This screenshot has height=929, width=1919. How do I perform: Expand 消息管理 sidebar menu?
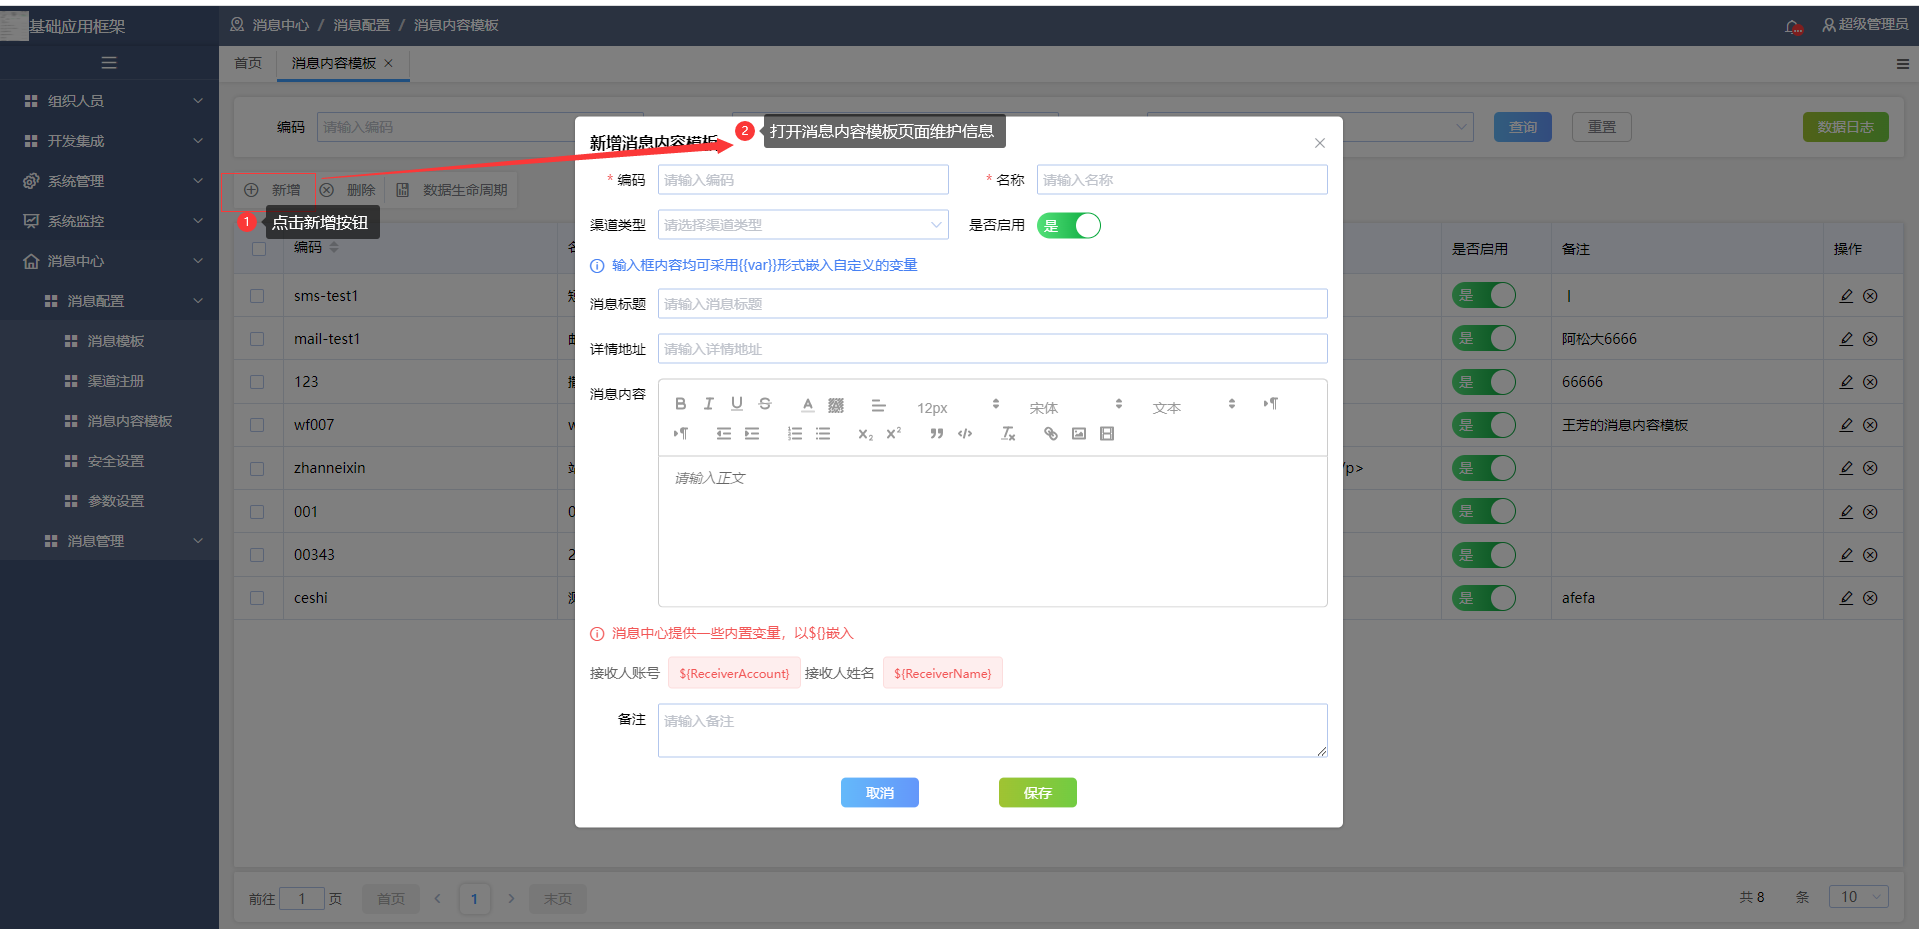tap(110, 541)
